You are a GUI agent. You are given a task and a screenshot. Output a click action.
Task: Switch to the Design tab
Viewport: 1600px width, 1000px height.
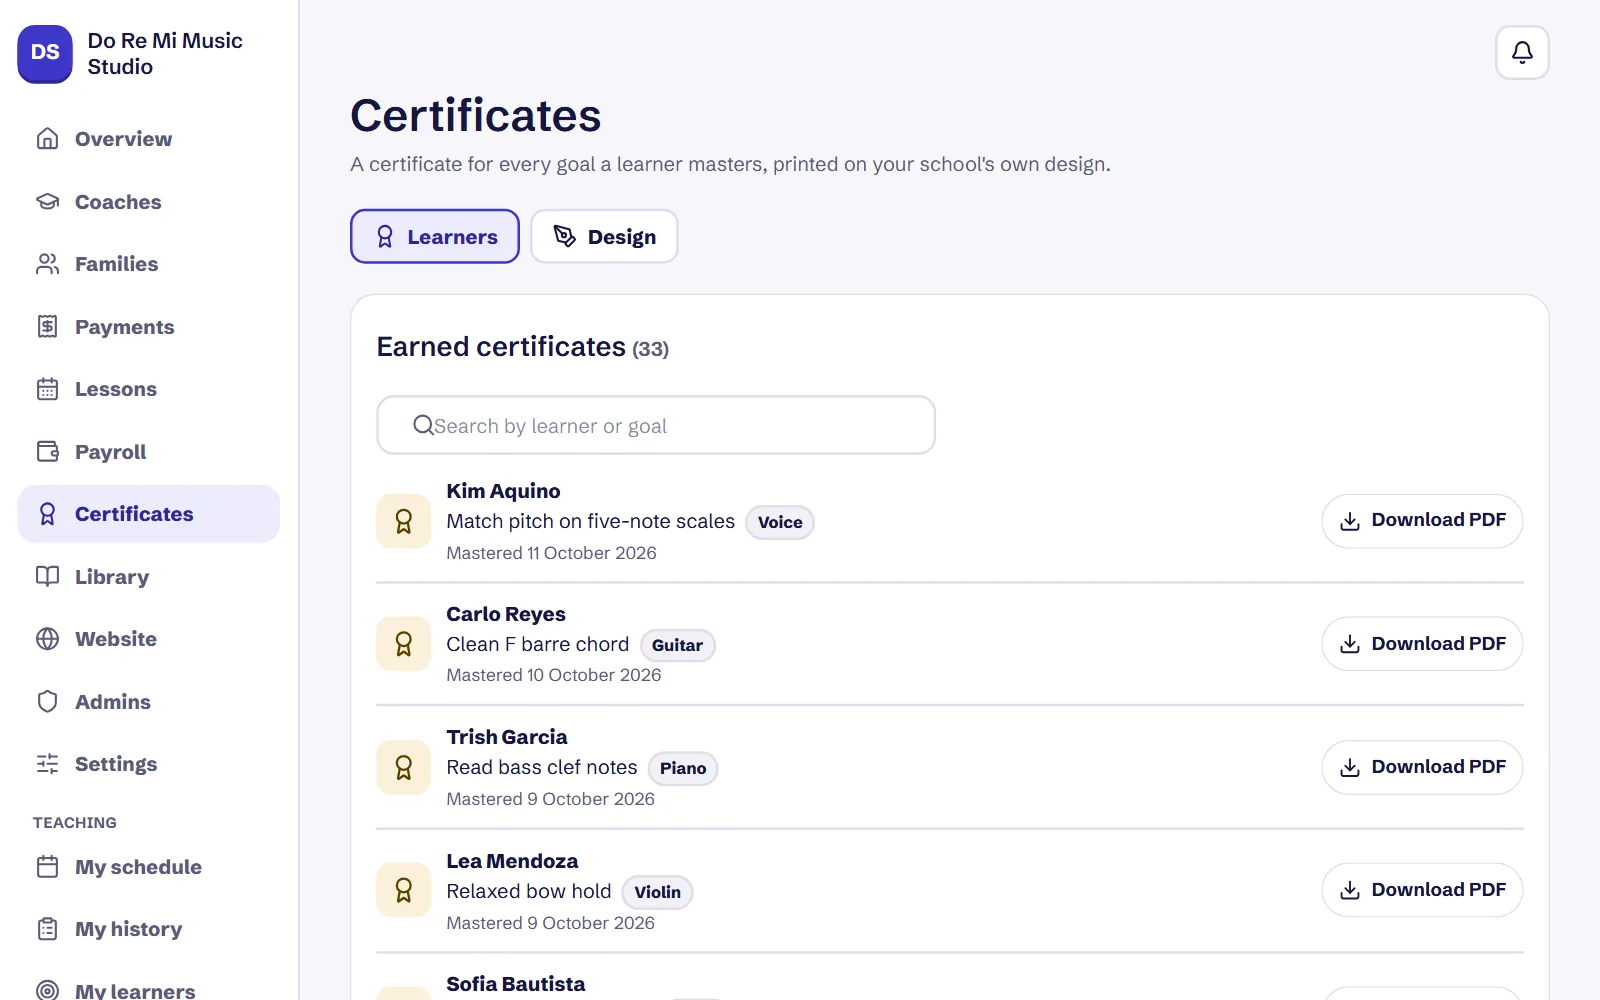[x=604, y=236]
